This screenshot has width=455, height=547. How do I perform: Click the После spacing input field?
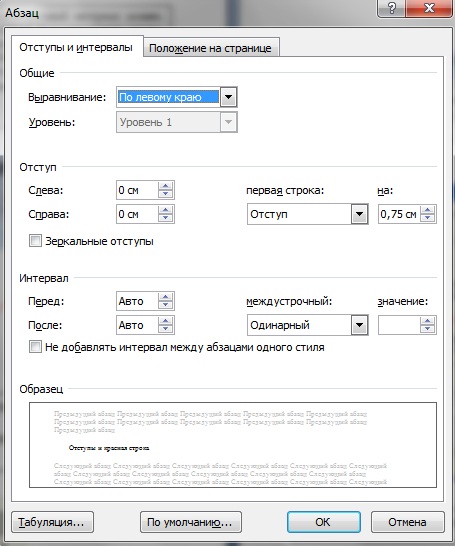pyautogui.click(x=137, y=325)
